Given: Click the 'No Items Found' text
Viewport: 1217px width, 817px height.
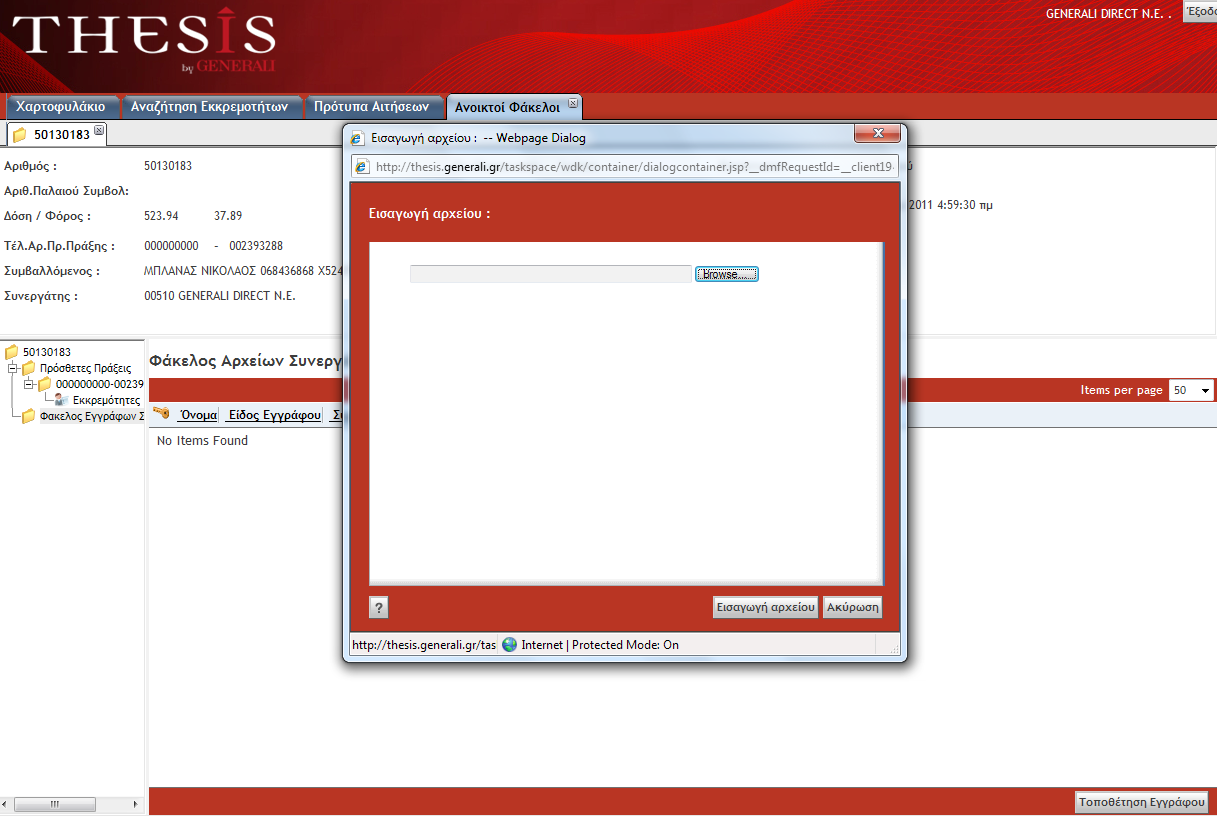Looking at the screenshot, I should coord(202,441).
